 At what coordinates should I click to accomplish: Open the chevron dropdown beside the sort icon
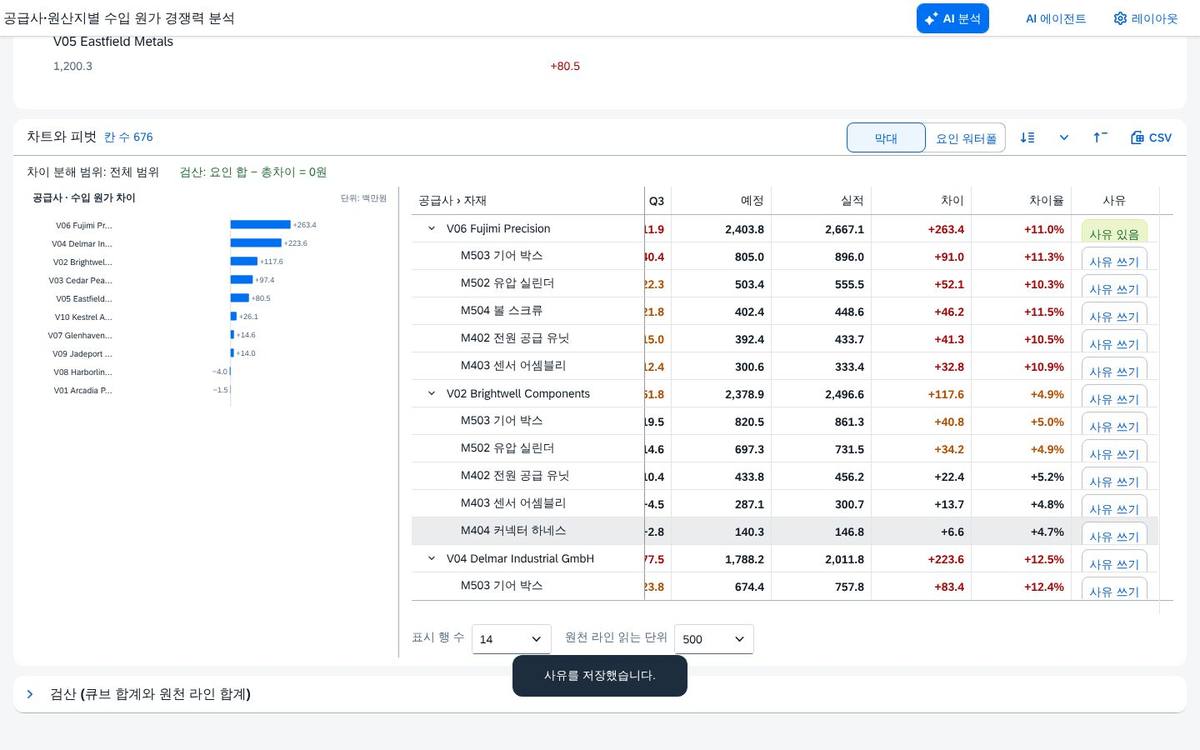tap(1064, 138)
